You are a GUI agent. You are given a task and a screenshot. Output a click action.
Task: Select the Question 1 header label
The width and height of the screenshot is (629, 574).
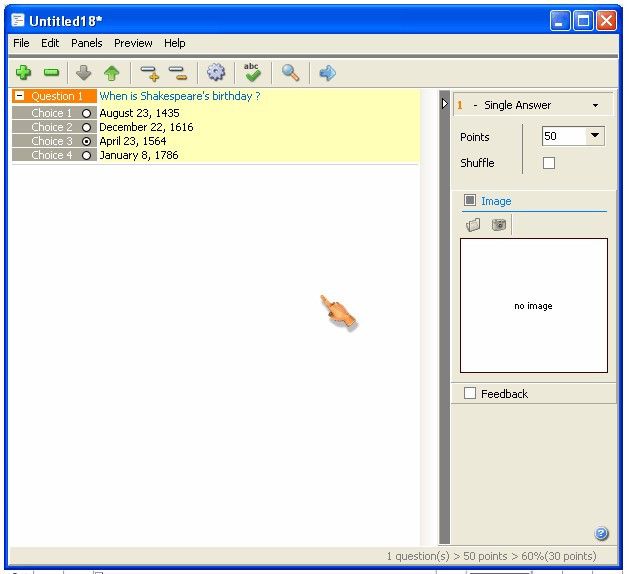click(57, 96)
